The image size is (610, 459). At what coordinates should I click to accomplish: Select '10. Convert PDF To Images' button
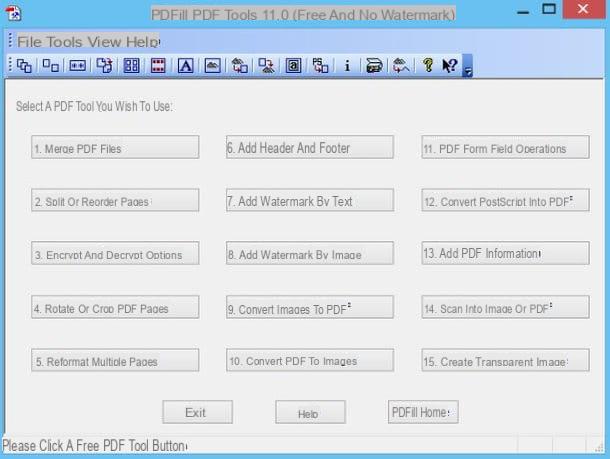coord(310,360)
